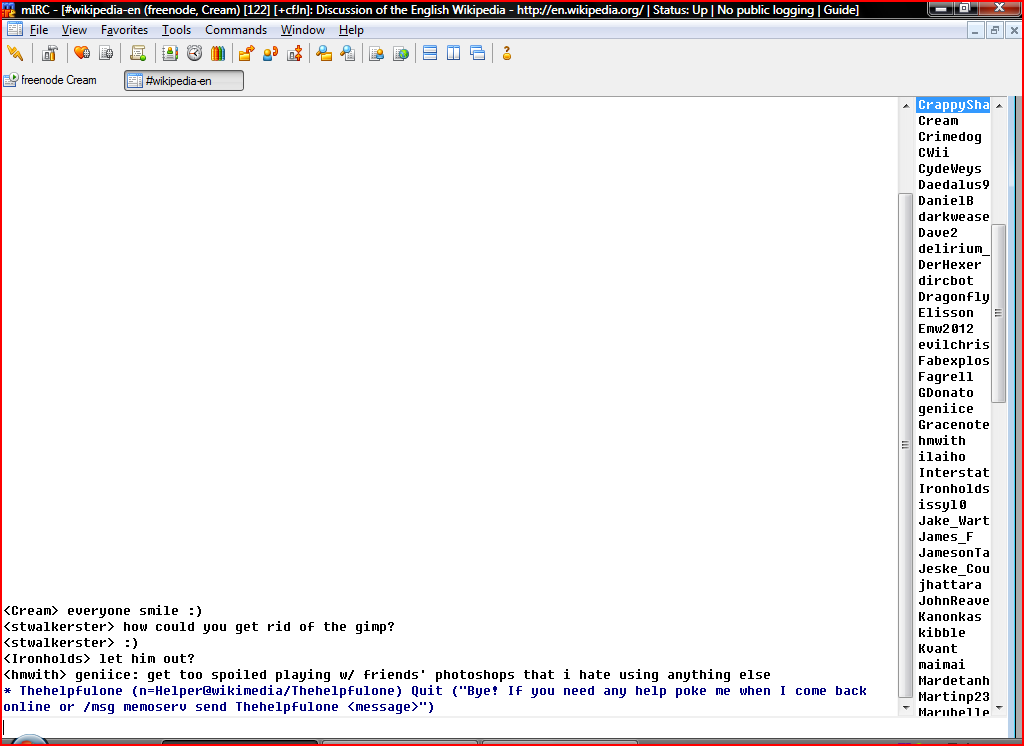The image size is (1024, 746).
Task: Tile windows horizontally icon
Action: pos(430,54)
